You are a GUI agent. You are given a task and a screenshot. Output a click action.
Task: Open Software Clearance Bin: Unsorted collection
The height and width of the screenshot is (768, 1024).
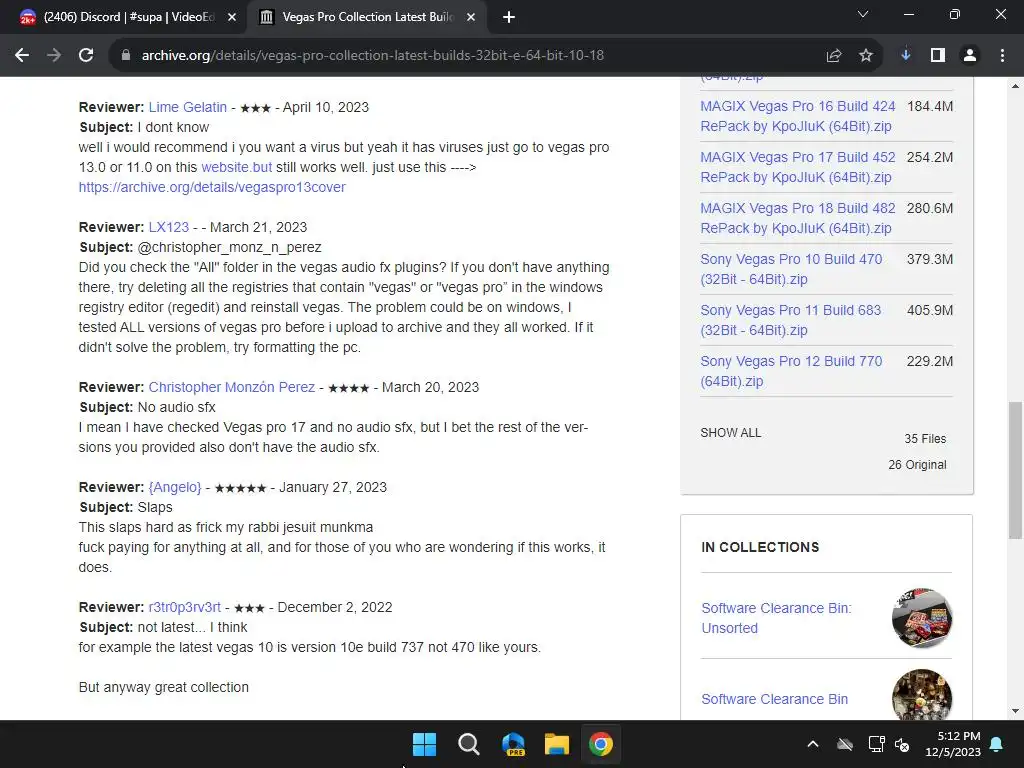tap(776, 618)
